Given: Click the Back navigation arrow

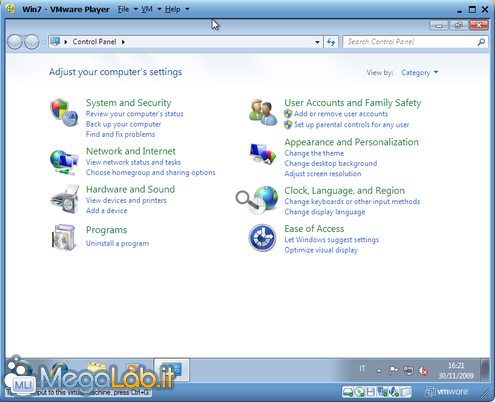Looking at the screenshot, I should point(15,42).
